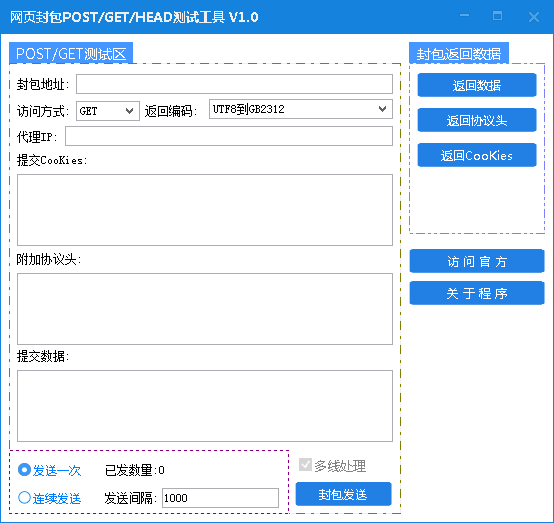Click inside the 提交CooKies text area
This screenshot has height=523, width=554.
205,210
